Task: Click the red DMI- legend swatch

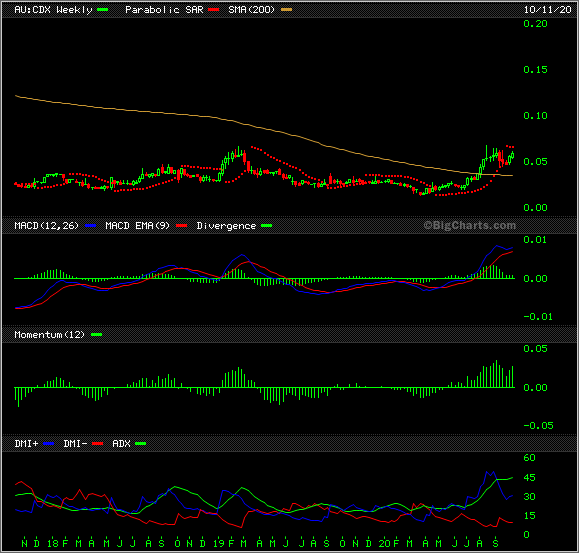Action: pyautogui.click(x=97, y=443)
